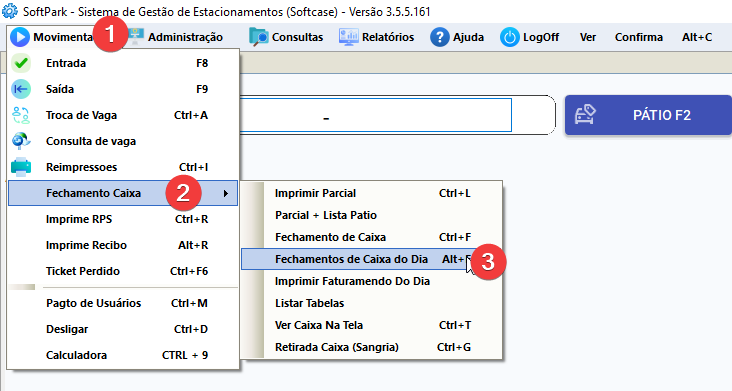Click the green checkmark Entrada icon
The width and height of the screenshot is (732, 391).
21,63
